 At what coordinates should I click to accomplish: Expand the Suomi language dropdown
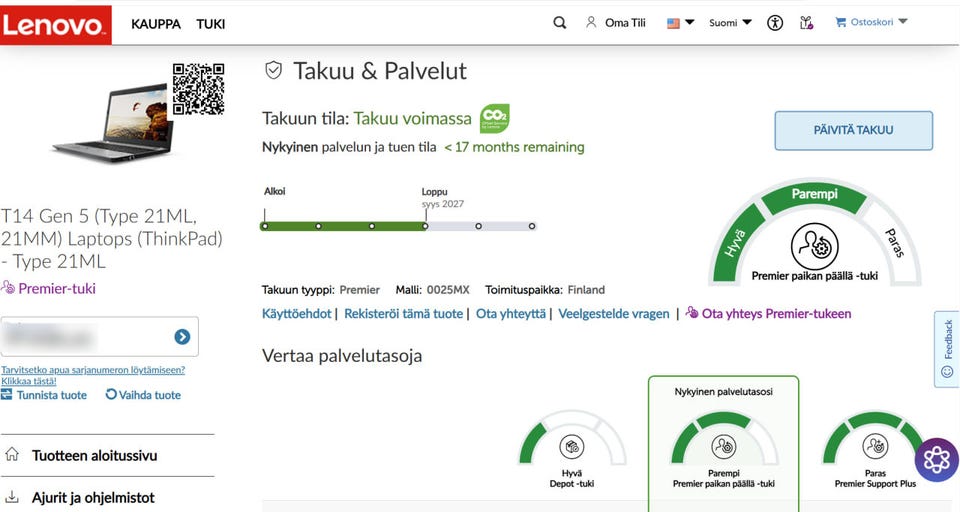(x=730, y=23)
